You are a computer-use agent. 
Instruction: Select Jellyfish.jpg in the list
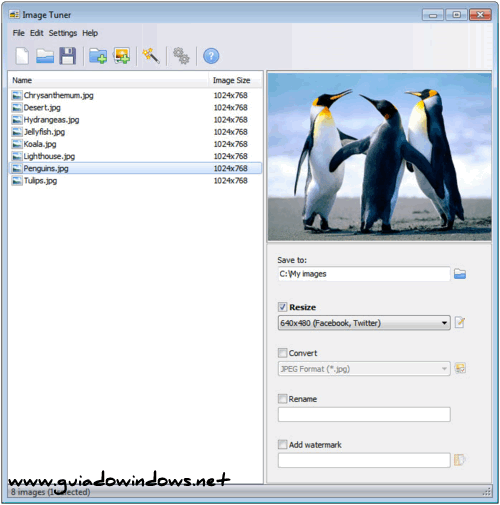135,132
